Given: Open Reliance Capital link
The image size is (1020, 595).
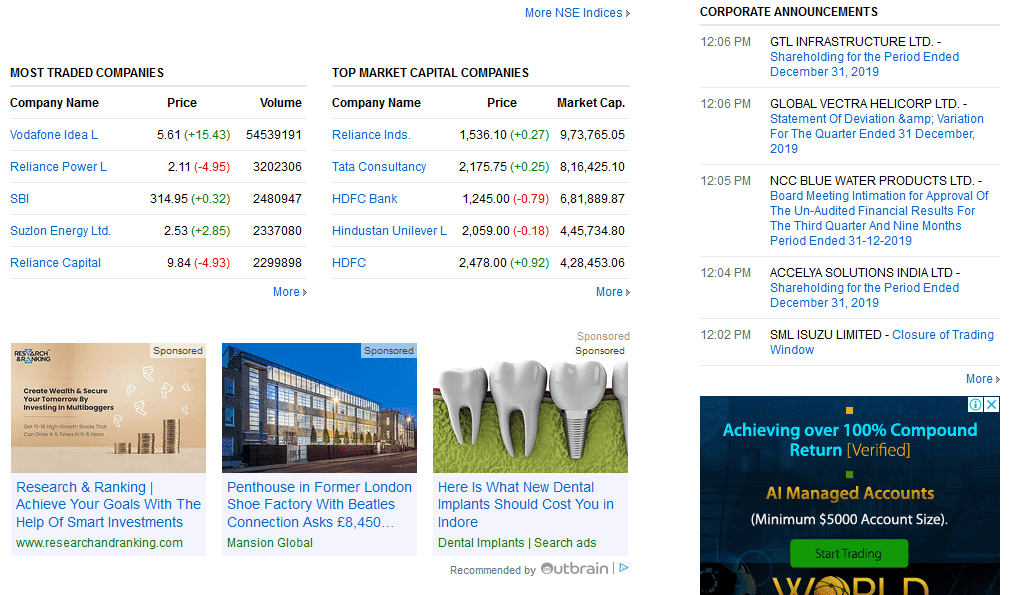Looking at the screenshot, I should tap(55, 263).
